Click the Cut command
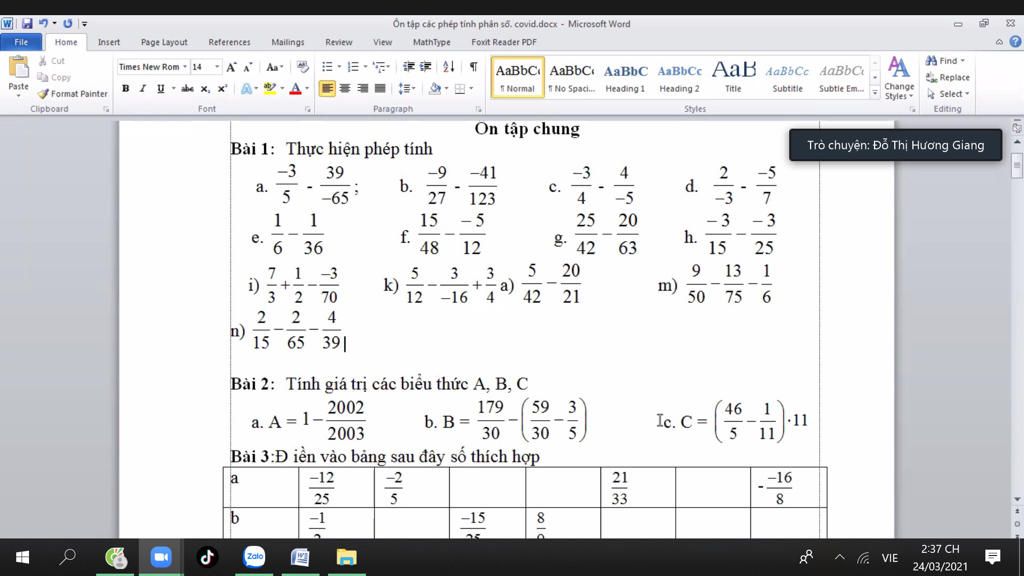 click(52, 61)
